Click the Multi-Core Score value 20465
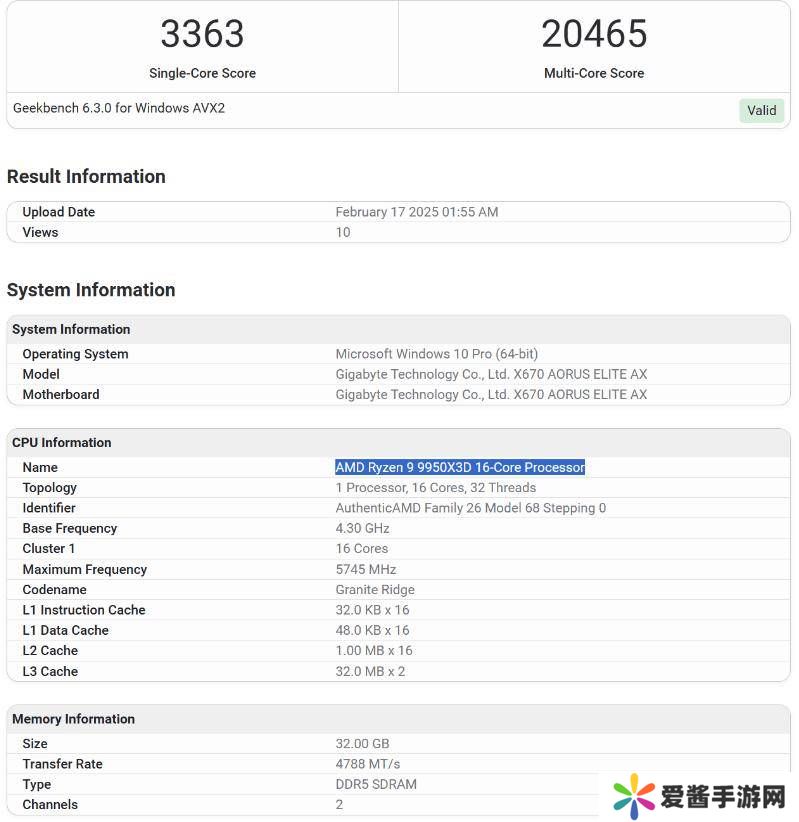The width and height of the screenshot is (799, 822). [x=594, y=35]
